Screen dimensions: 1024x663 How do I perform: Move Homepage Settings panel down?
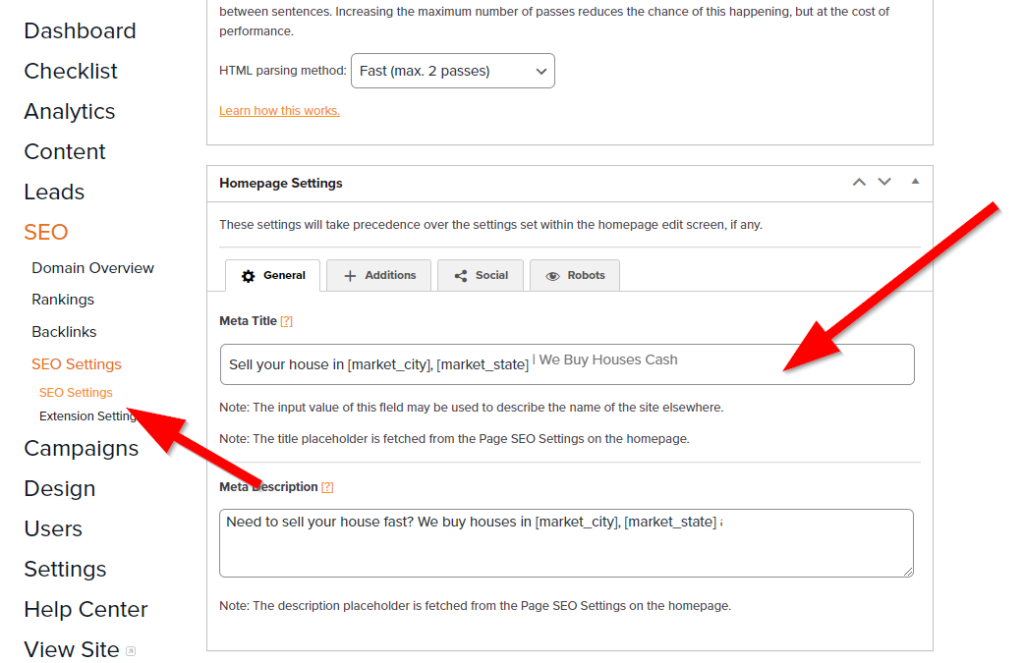(884, 182)
